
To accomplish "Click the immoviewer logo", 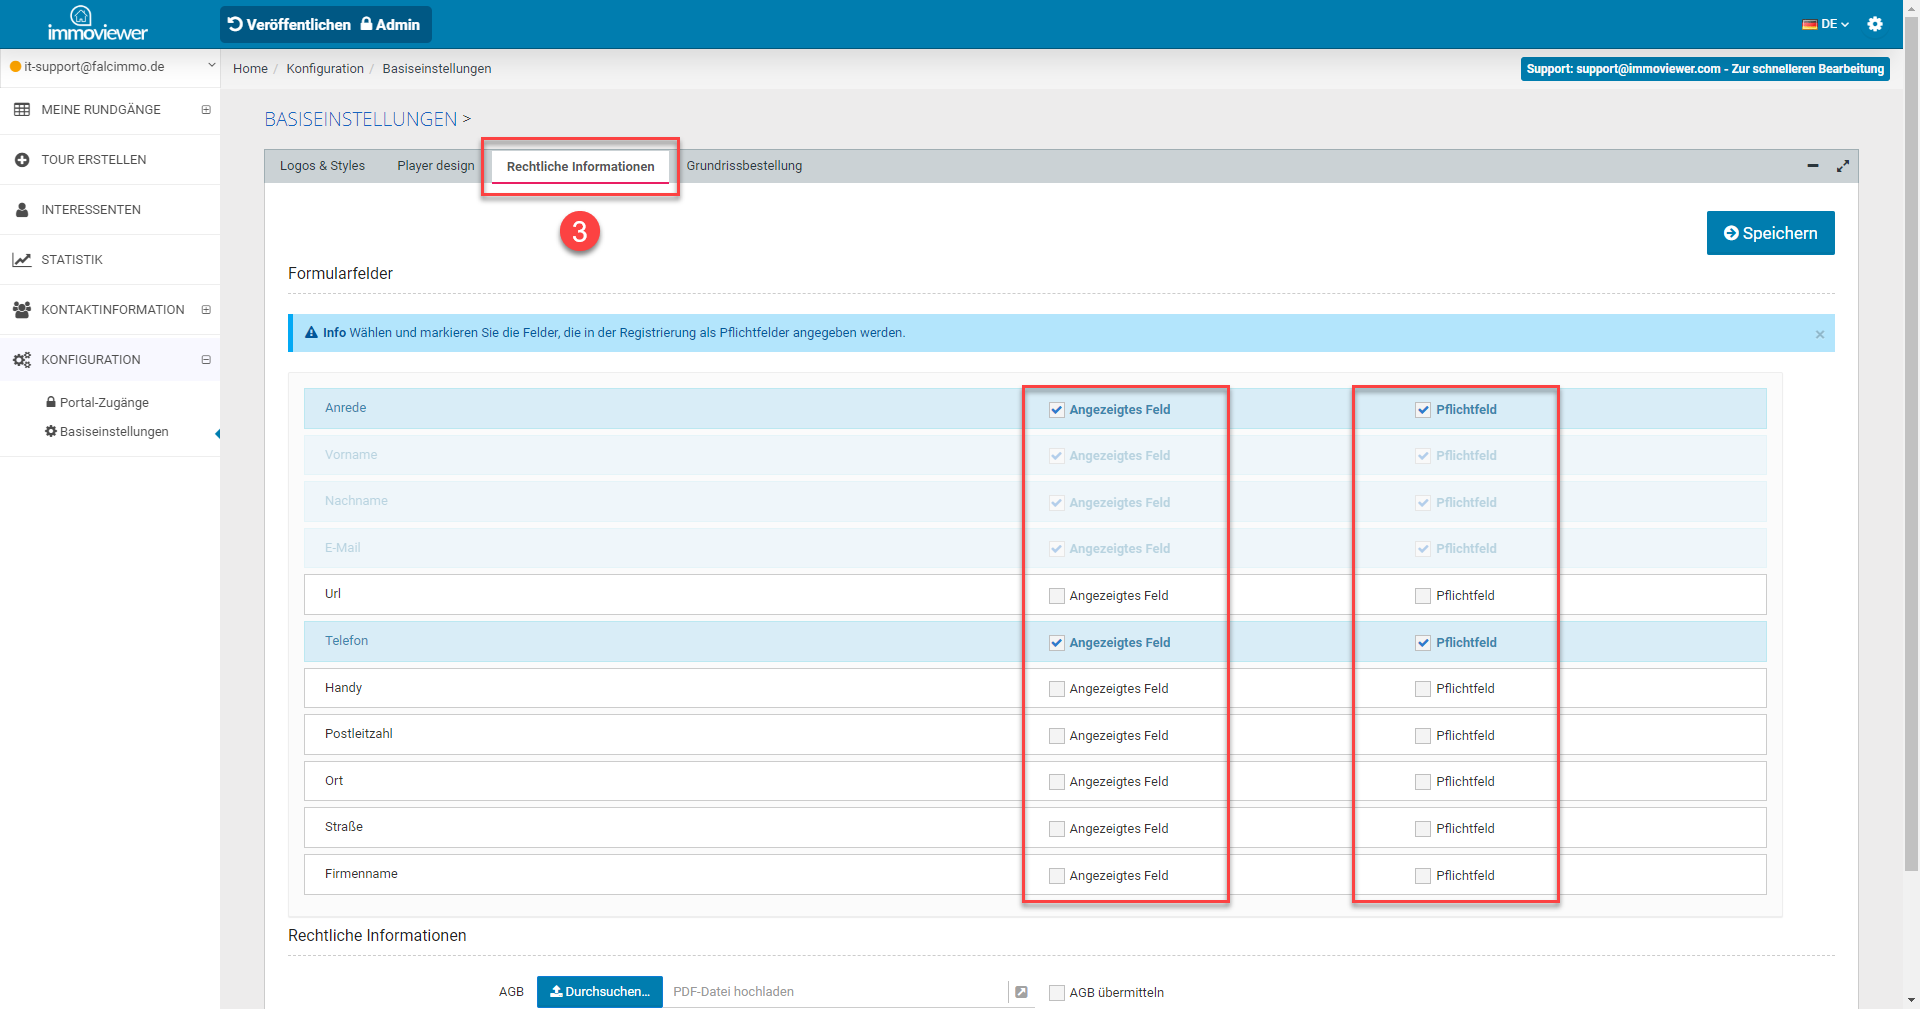I will (x=97, y=24).
